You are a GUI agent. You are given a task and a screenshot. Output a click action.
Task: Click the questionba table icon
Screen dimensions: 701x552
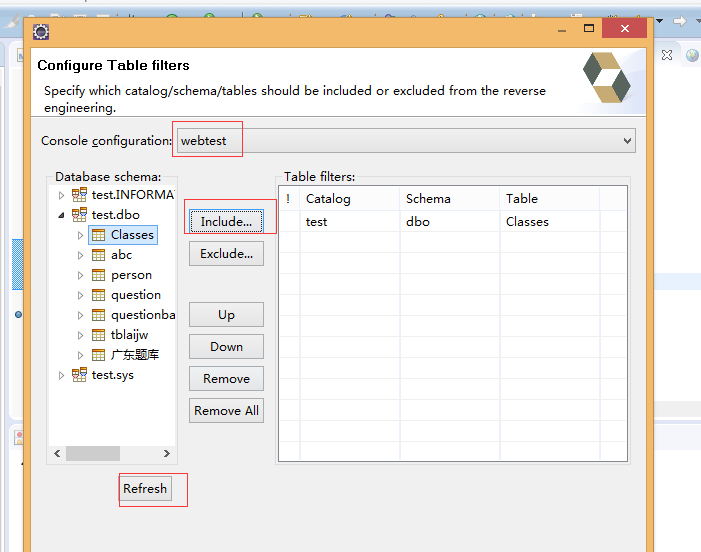click(98, 315)
